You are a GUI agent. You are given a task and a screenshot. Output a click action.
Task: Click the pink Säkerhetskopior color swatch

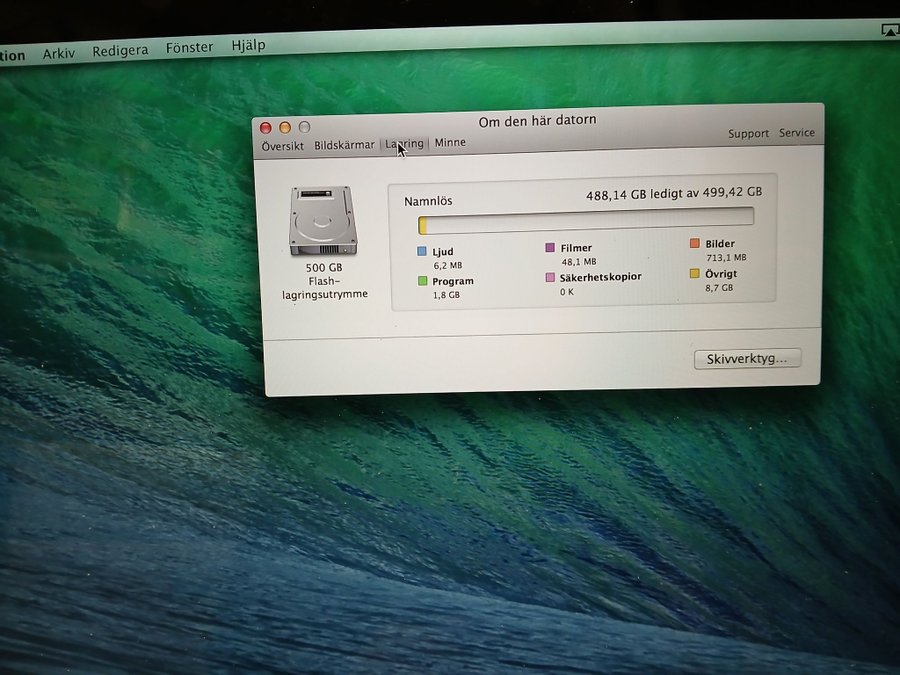[550, 277]
